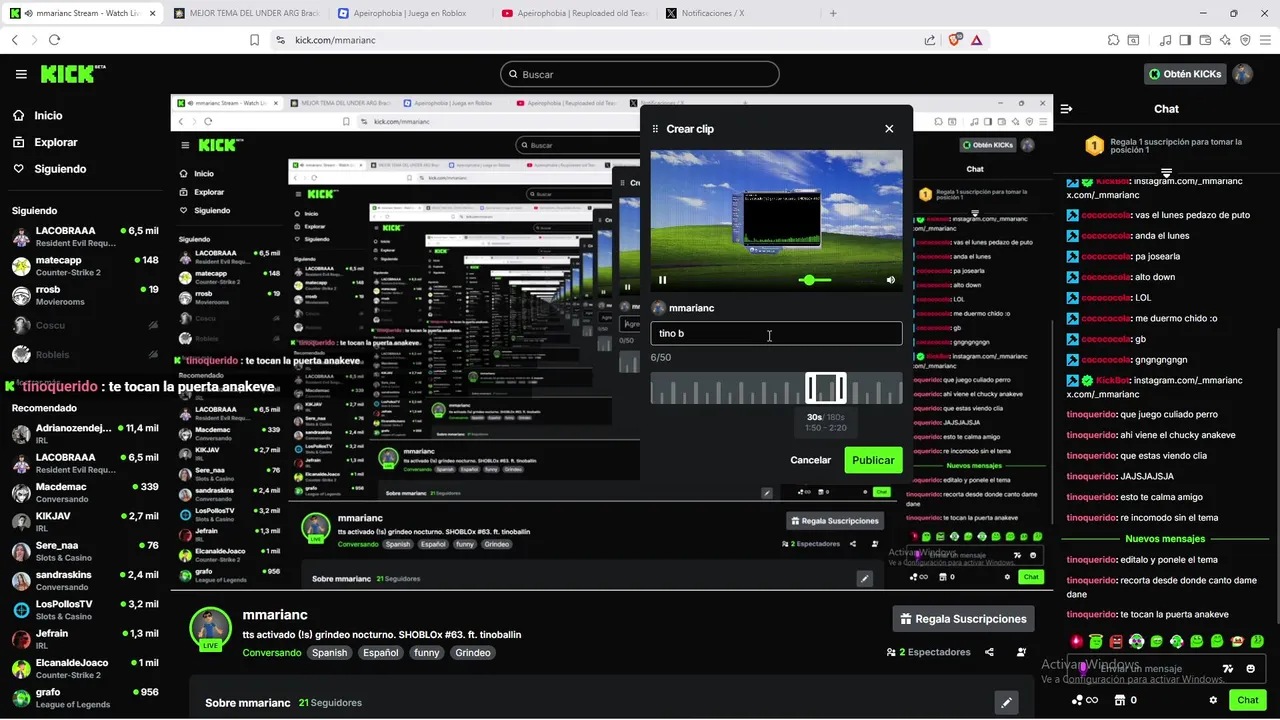Image resolution: width=1280 pixels, height=720 pixels.
Task: Click the Nuevos mensajes chat divider
Action: click(x=1165, y=539)
